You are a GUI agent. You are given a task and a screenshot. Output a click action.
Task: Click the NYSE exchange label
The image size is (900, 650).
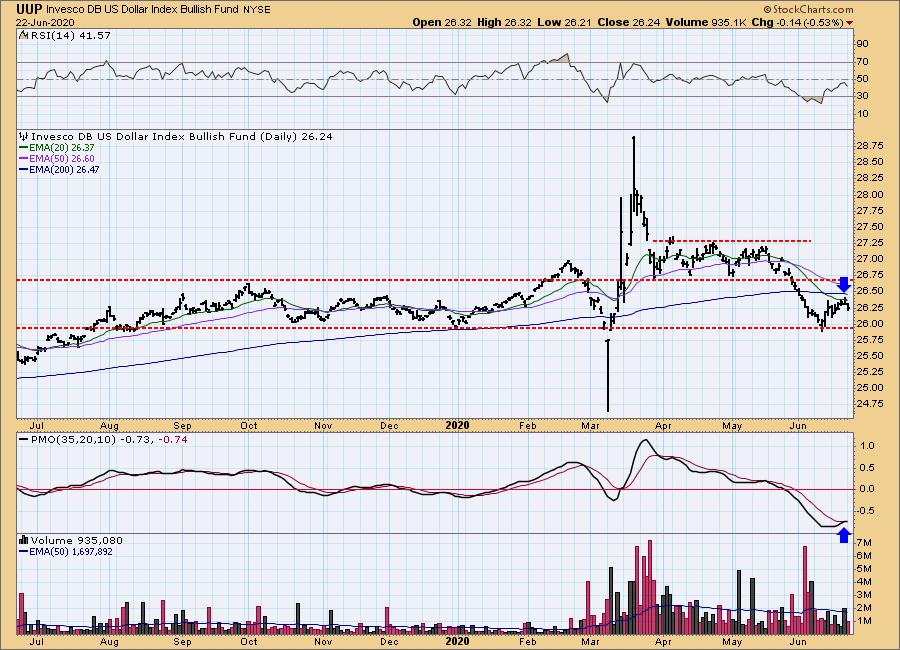pos(257,10)
